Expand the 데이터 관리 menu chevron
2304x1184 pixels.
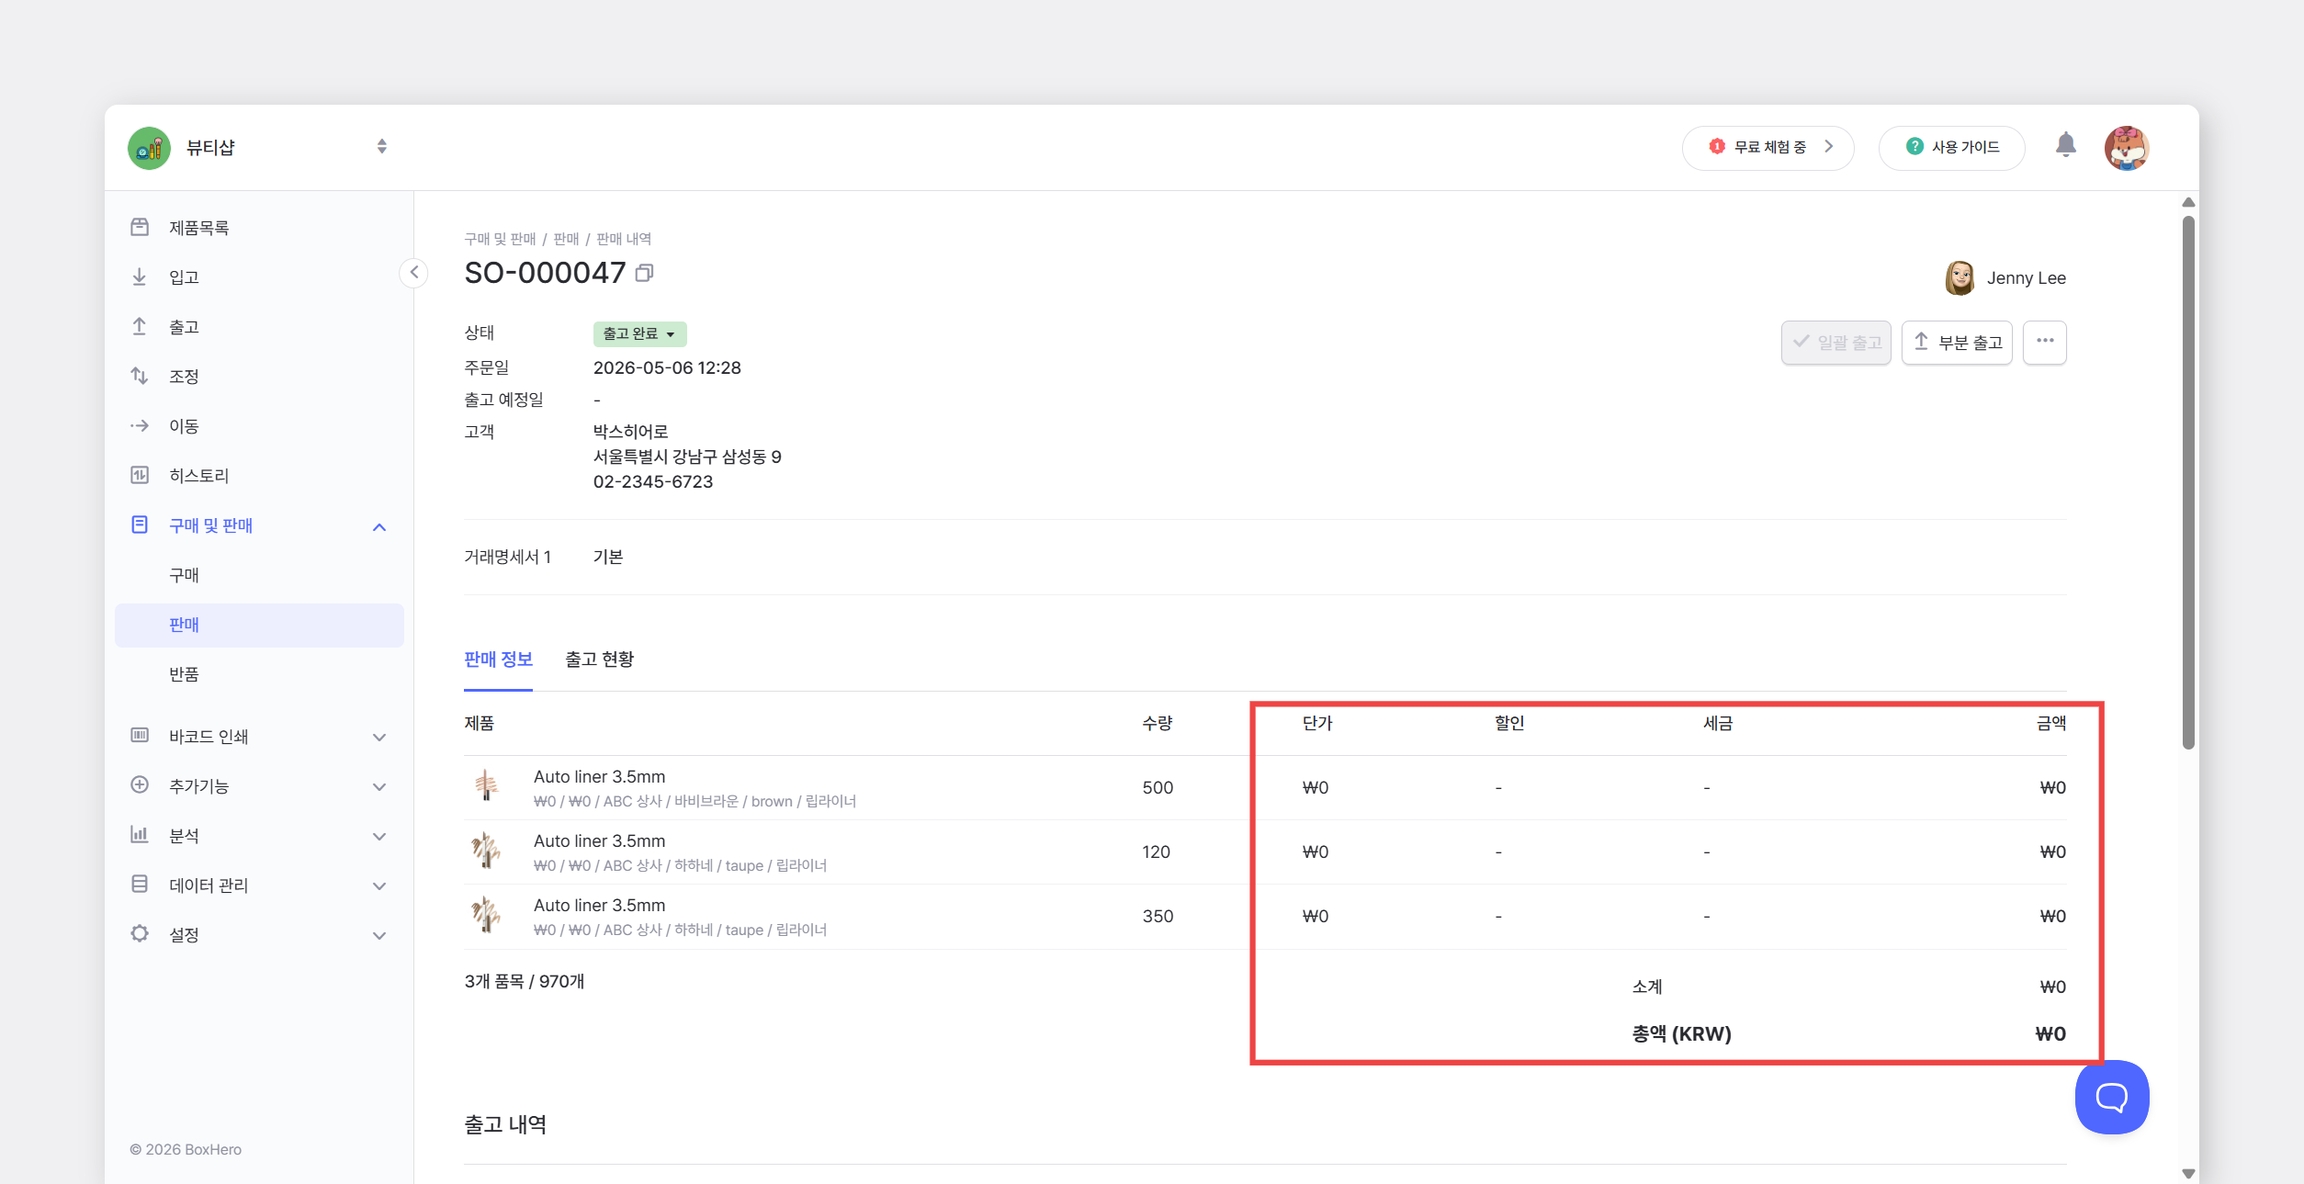point(379,886)
